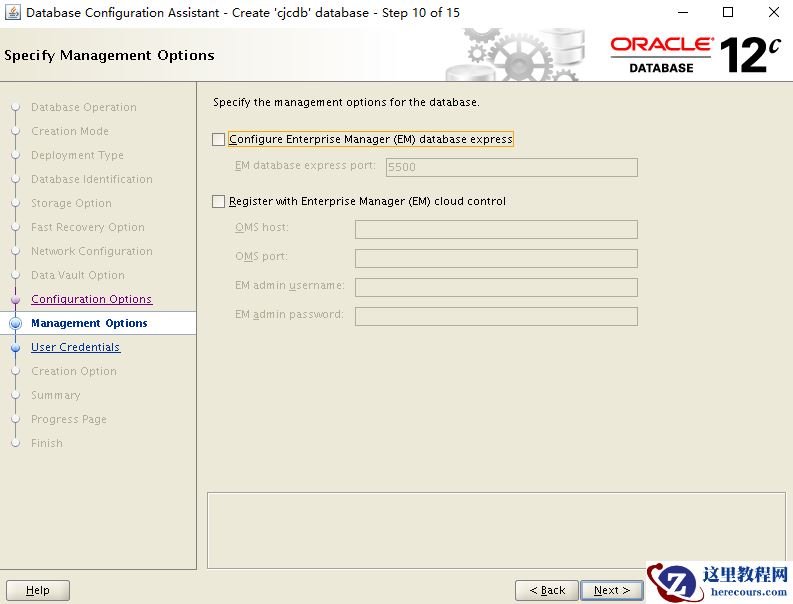793x604 pixels.
Task: Click the Configuration Options step bullet icon
Action: click(x=16, y=299)
